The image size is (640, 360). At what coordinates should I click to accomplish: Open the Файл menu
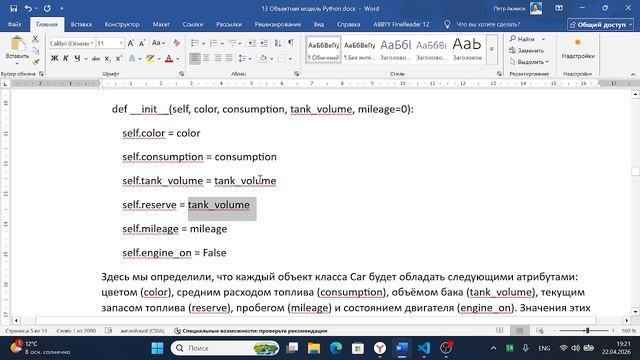coord(14,24)
